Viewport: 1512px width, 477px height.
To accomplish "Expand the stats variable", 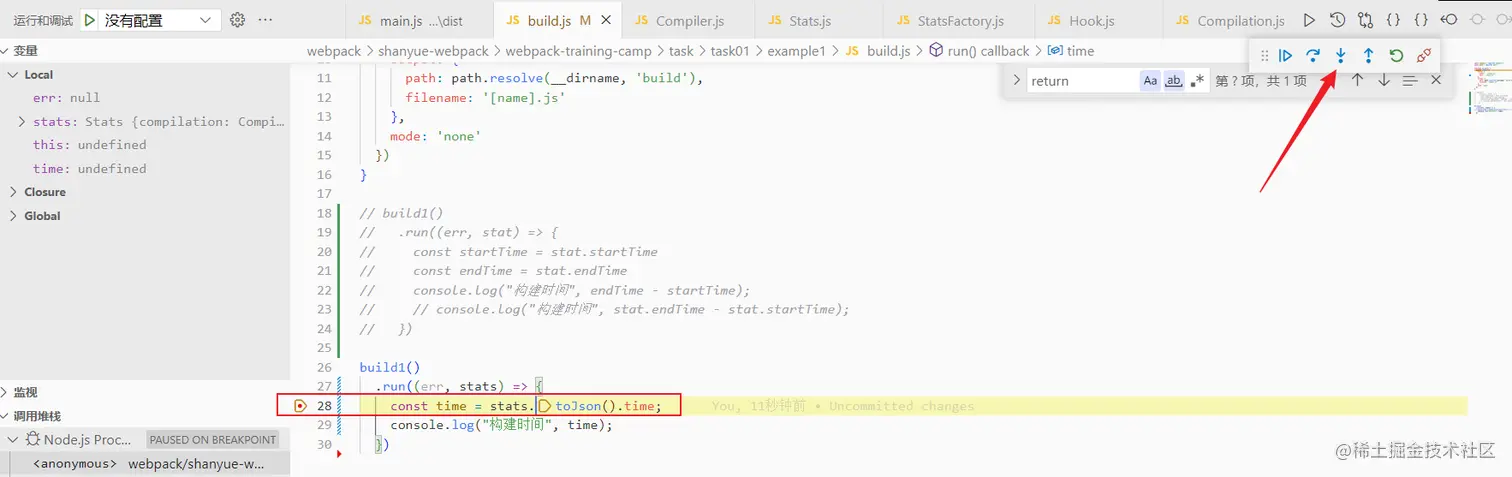I will (x=21, y=122).
